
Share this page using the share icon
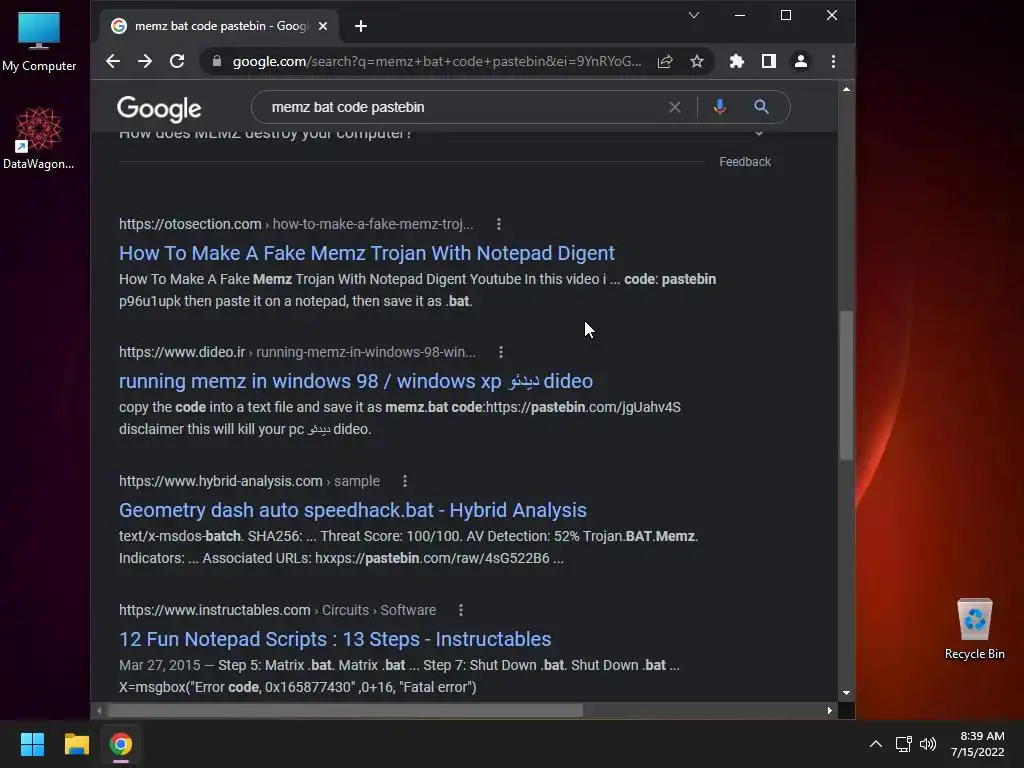(665, 61)
